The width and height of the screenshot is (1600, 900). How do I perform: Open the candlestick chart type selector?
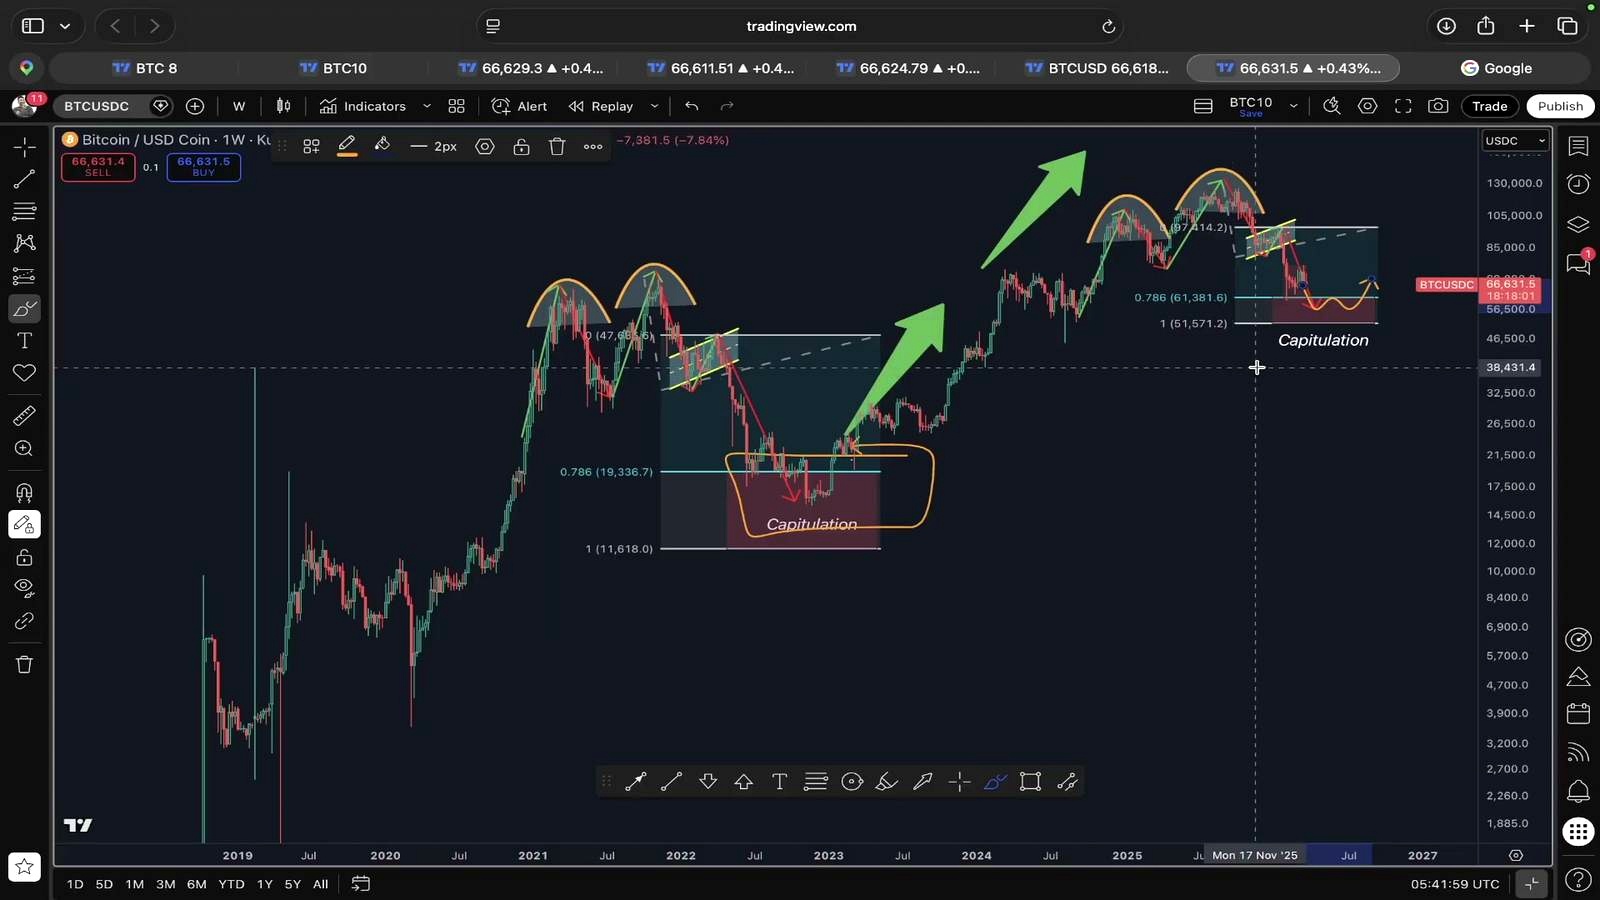pos(284,106)
